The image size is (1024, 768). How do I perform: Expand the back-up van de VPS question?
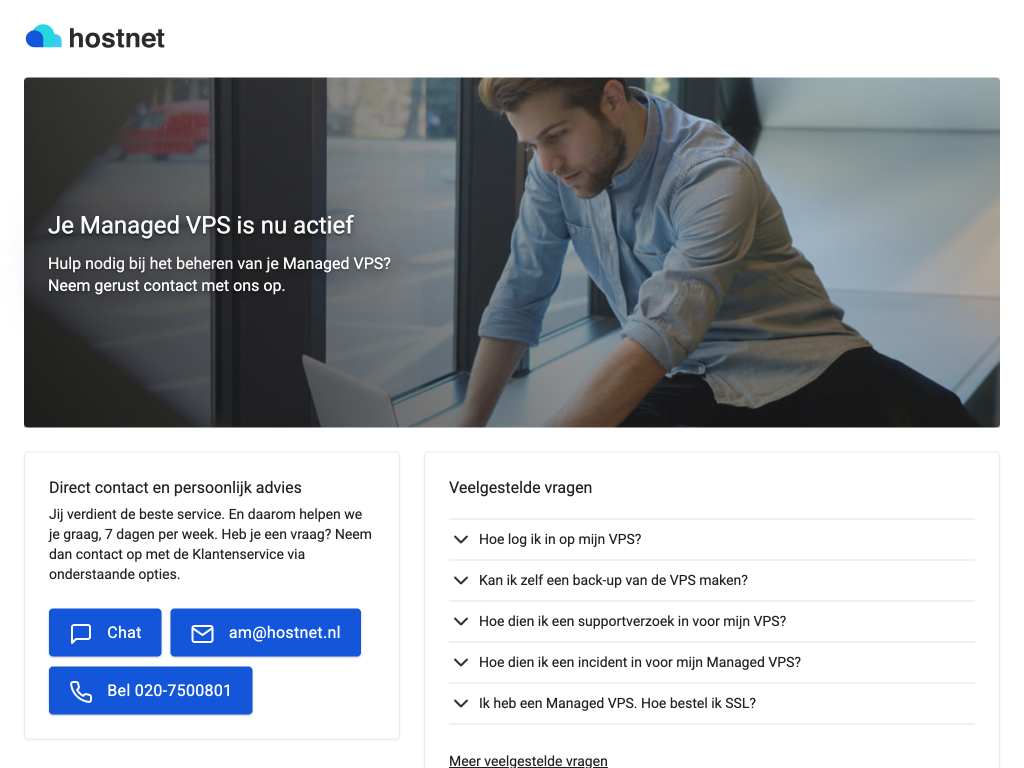tap(613, 580)
